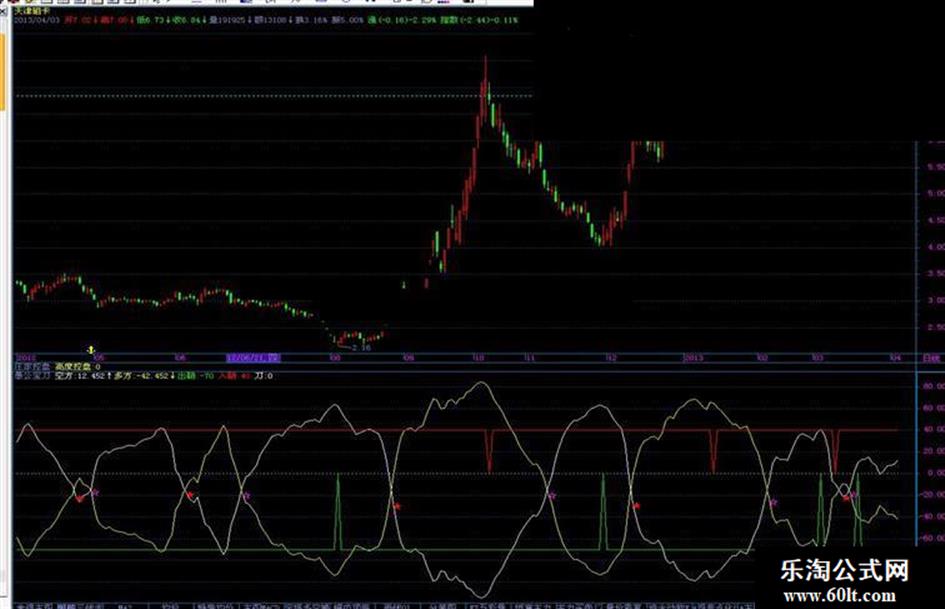
Task: Click the 10 month label on the timeline
Action: [x=478, y=358]
